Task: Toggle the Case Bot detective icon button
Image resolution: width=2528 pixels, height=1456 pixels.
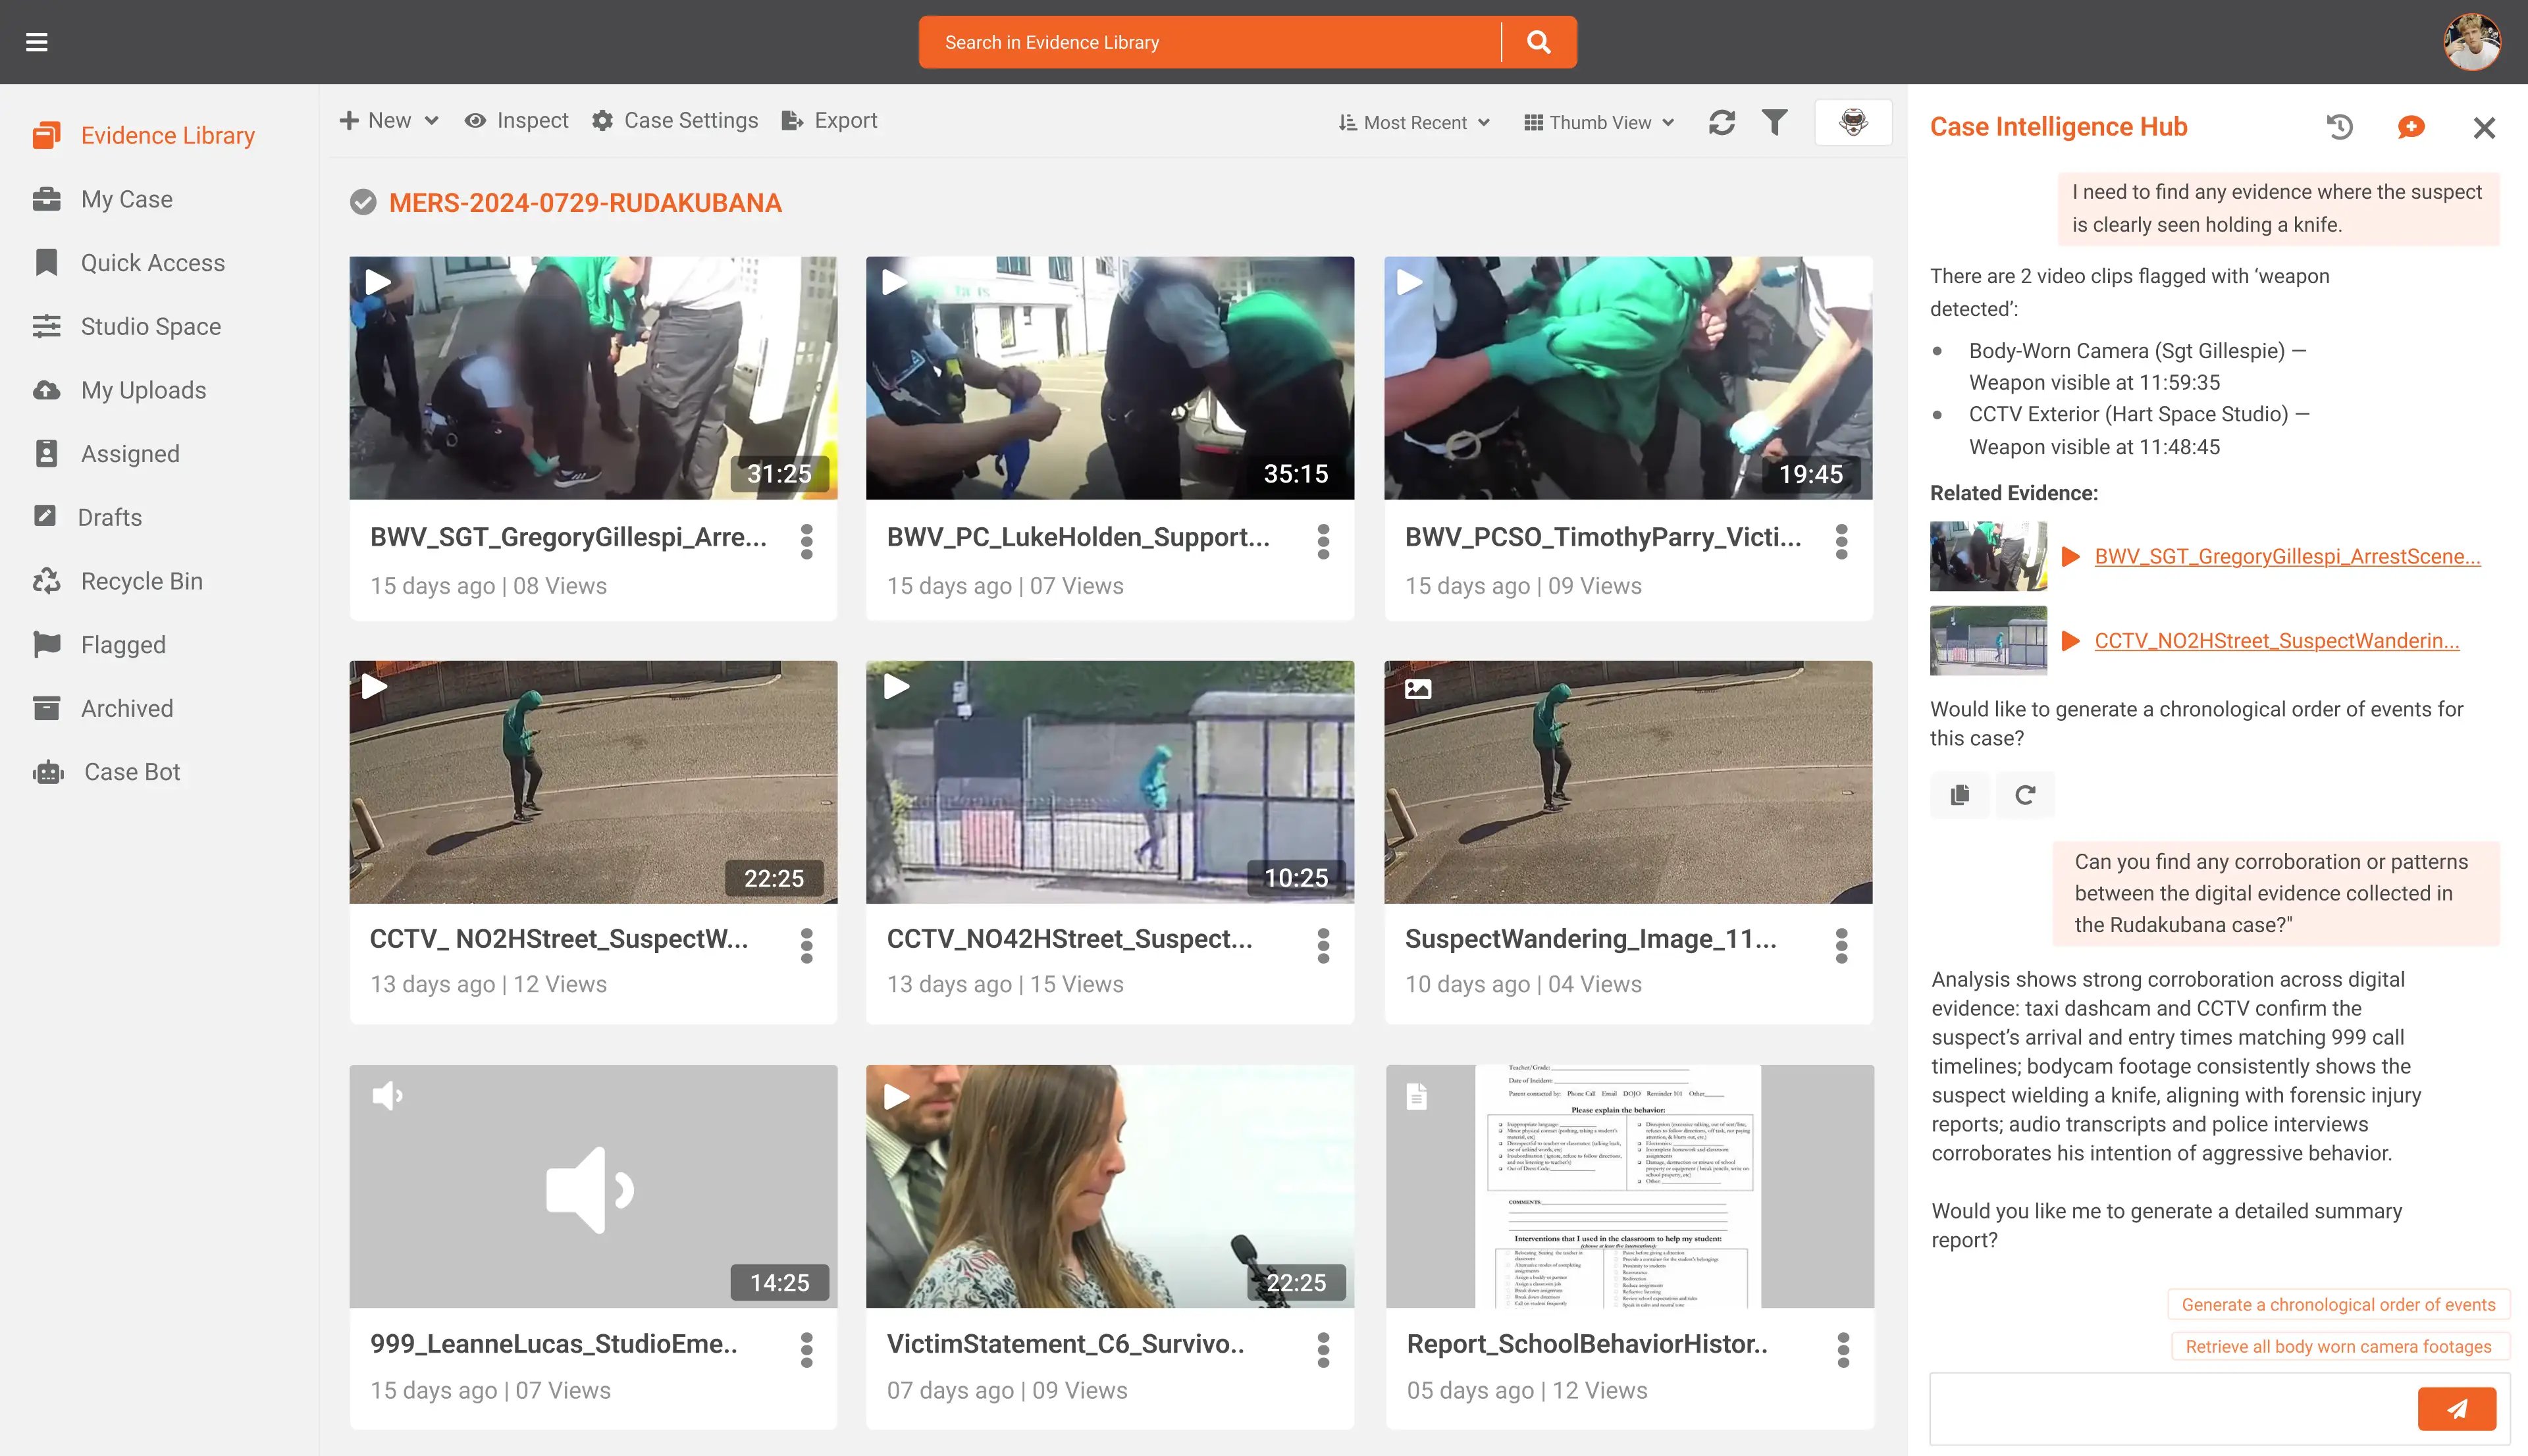Action: (1853, 122)
